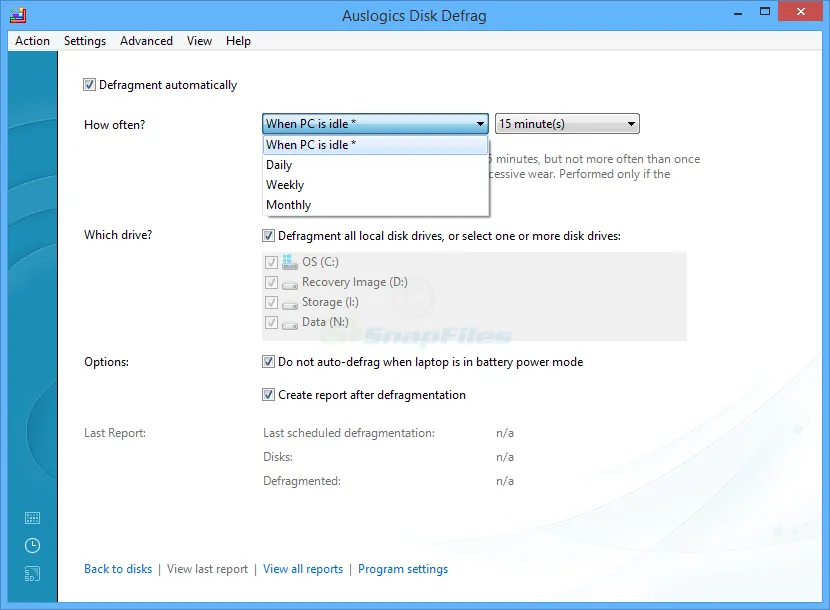Open the Advanced menu
Screen dimensions: 830x610
pyautogui.click(x=146, y=41)
